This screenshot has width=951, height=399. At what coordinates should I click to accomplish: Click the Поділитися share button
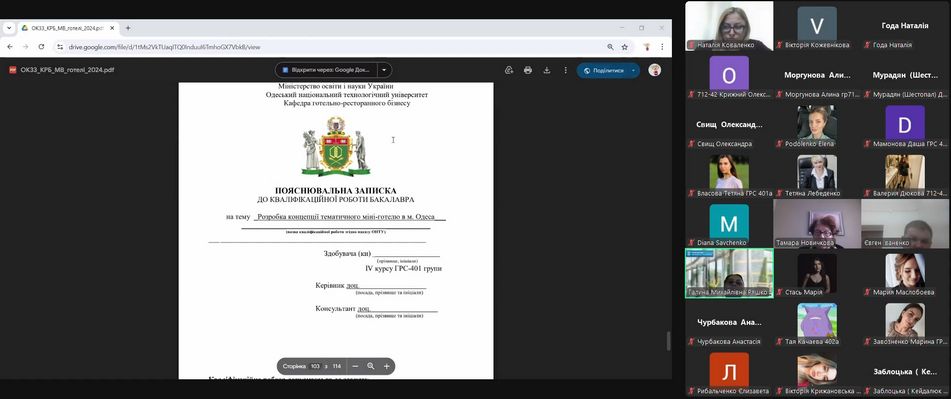coord(603,70)
